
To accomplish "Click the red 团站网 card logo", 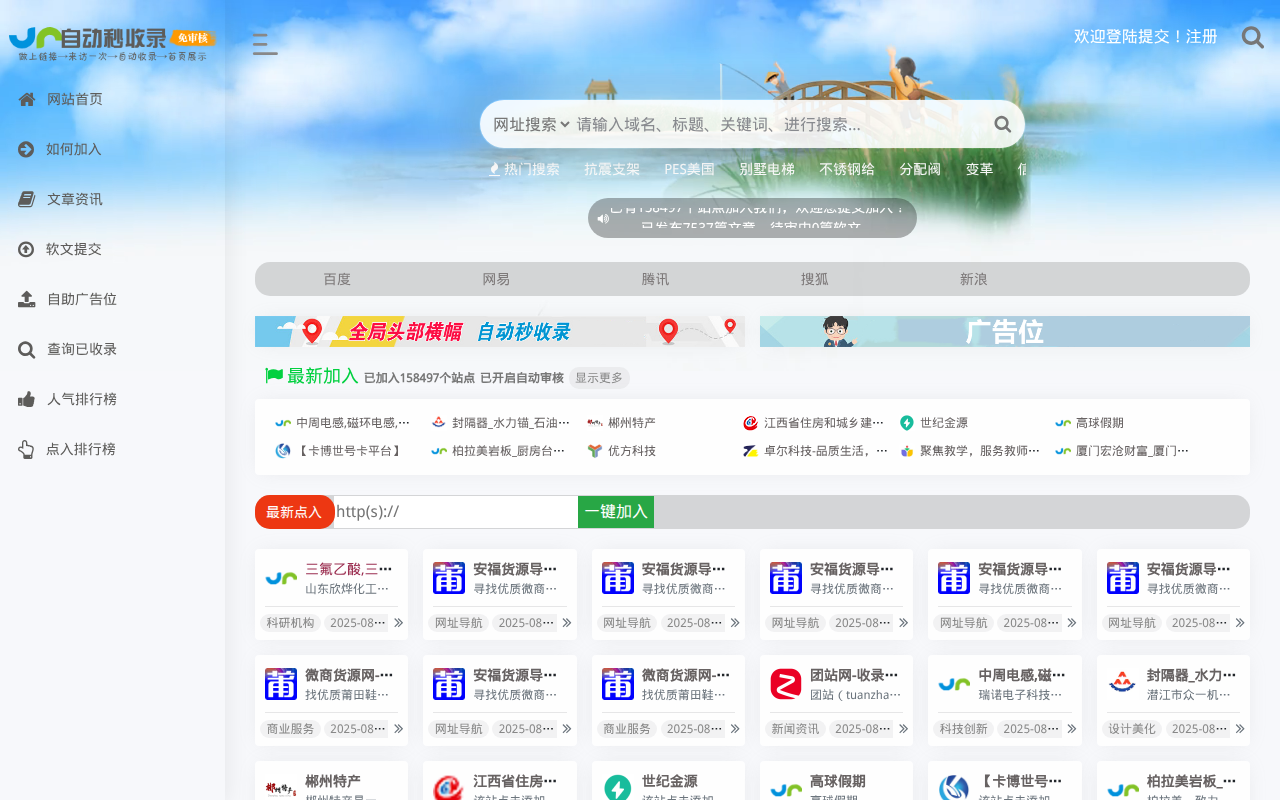I will pyautogui.click(x=786, y=684).
